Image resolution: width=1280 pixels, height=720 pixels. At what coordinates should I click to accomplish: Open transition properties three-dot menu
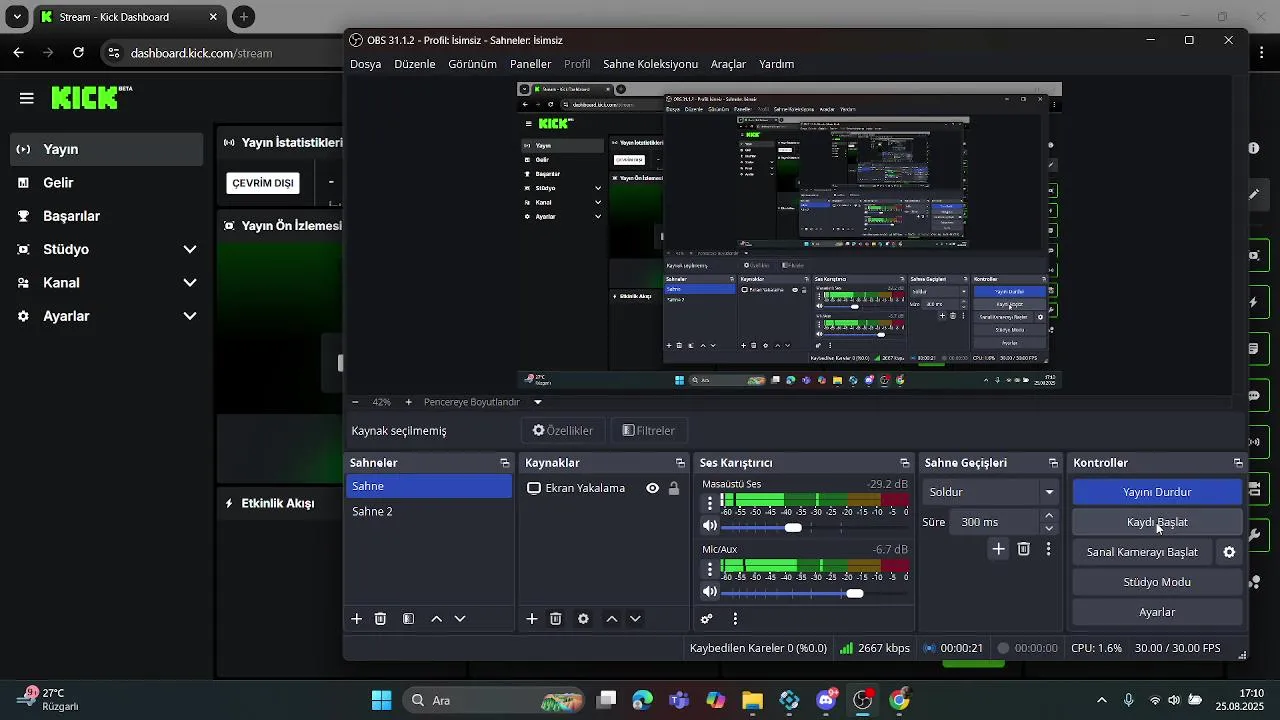(1048, 549)
